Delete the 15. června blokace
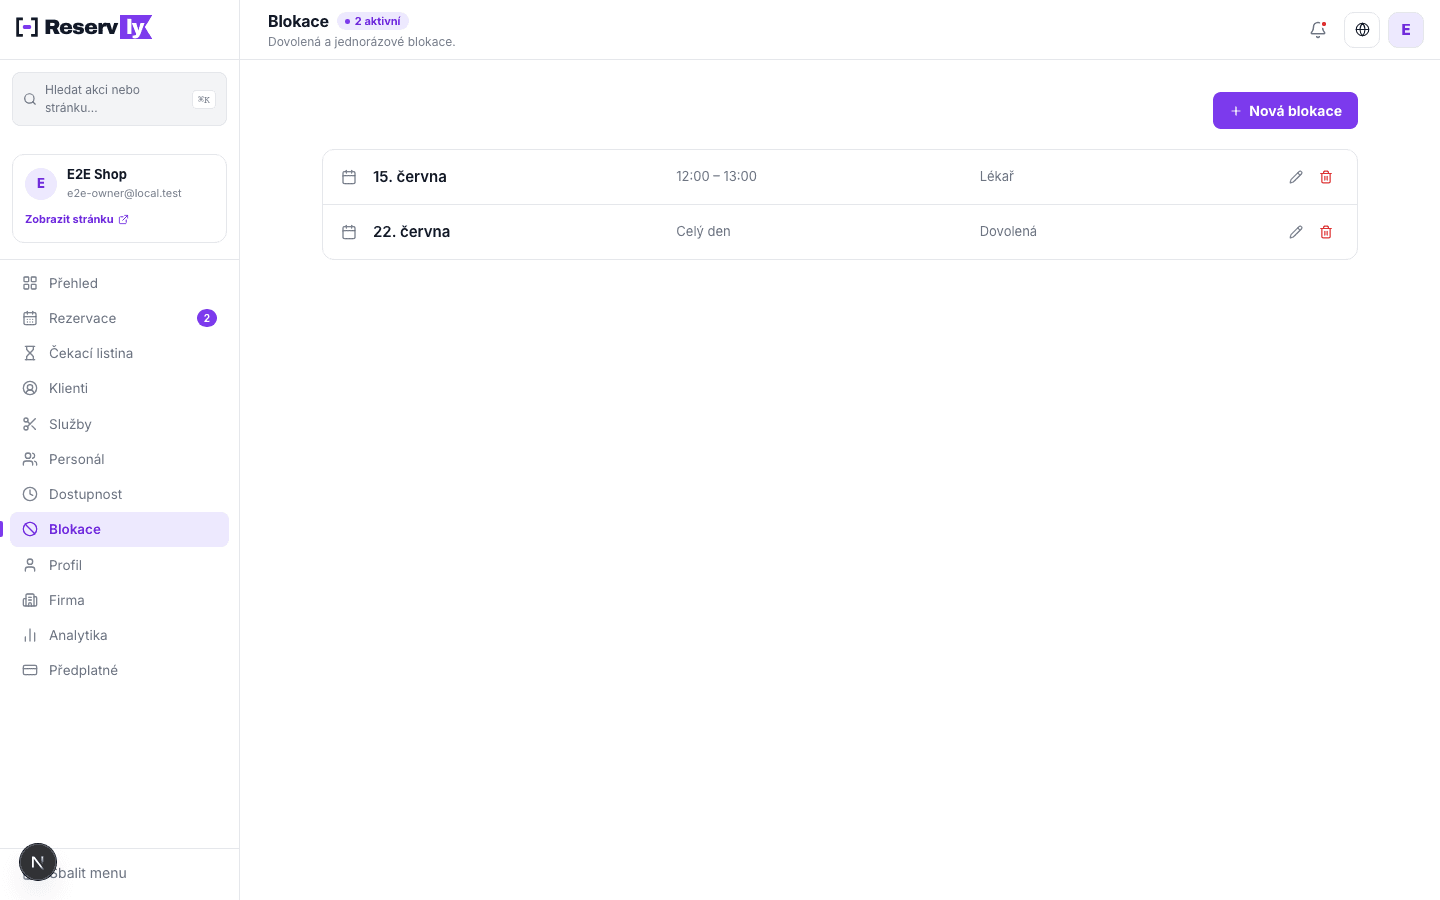The height and width of the screenshot is (900, 1440). (1326, 177)
